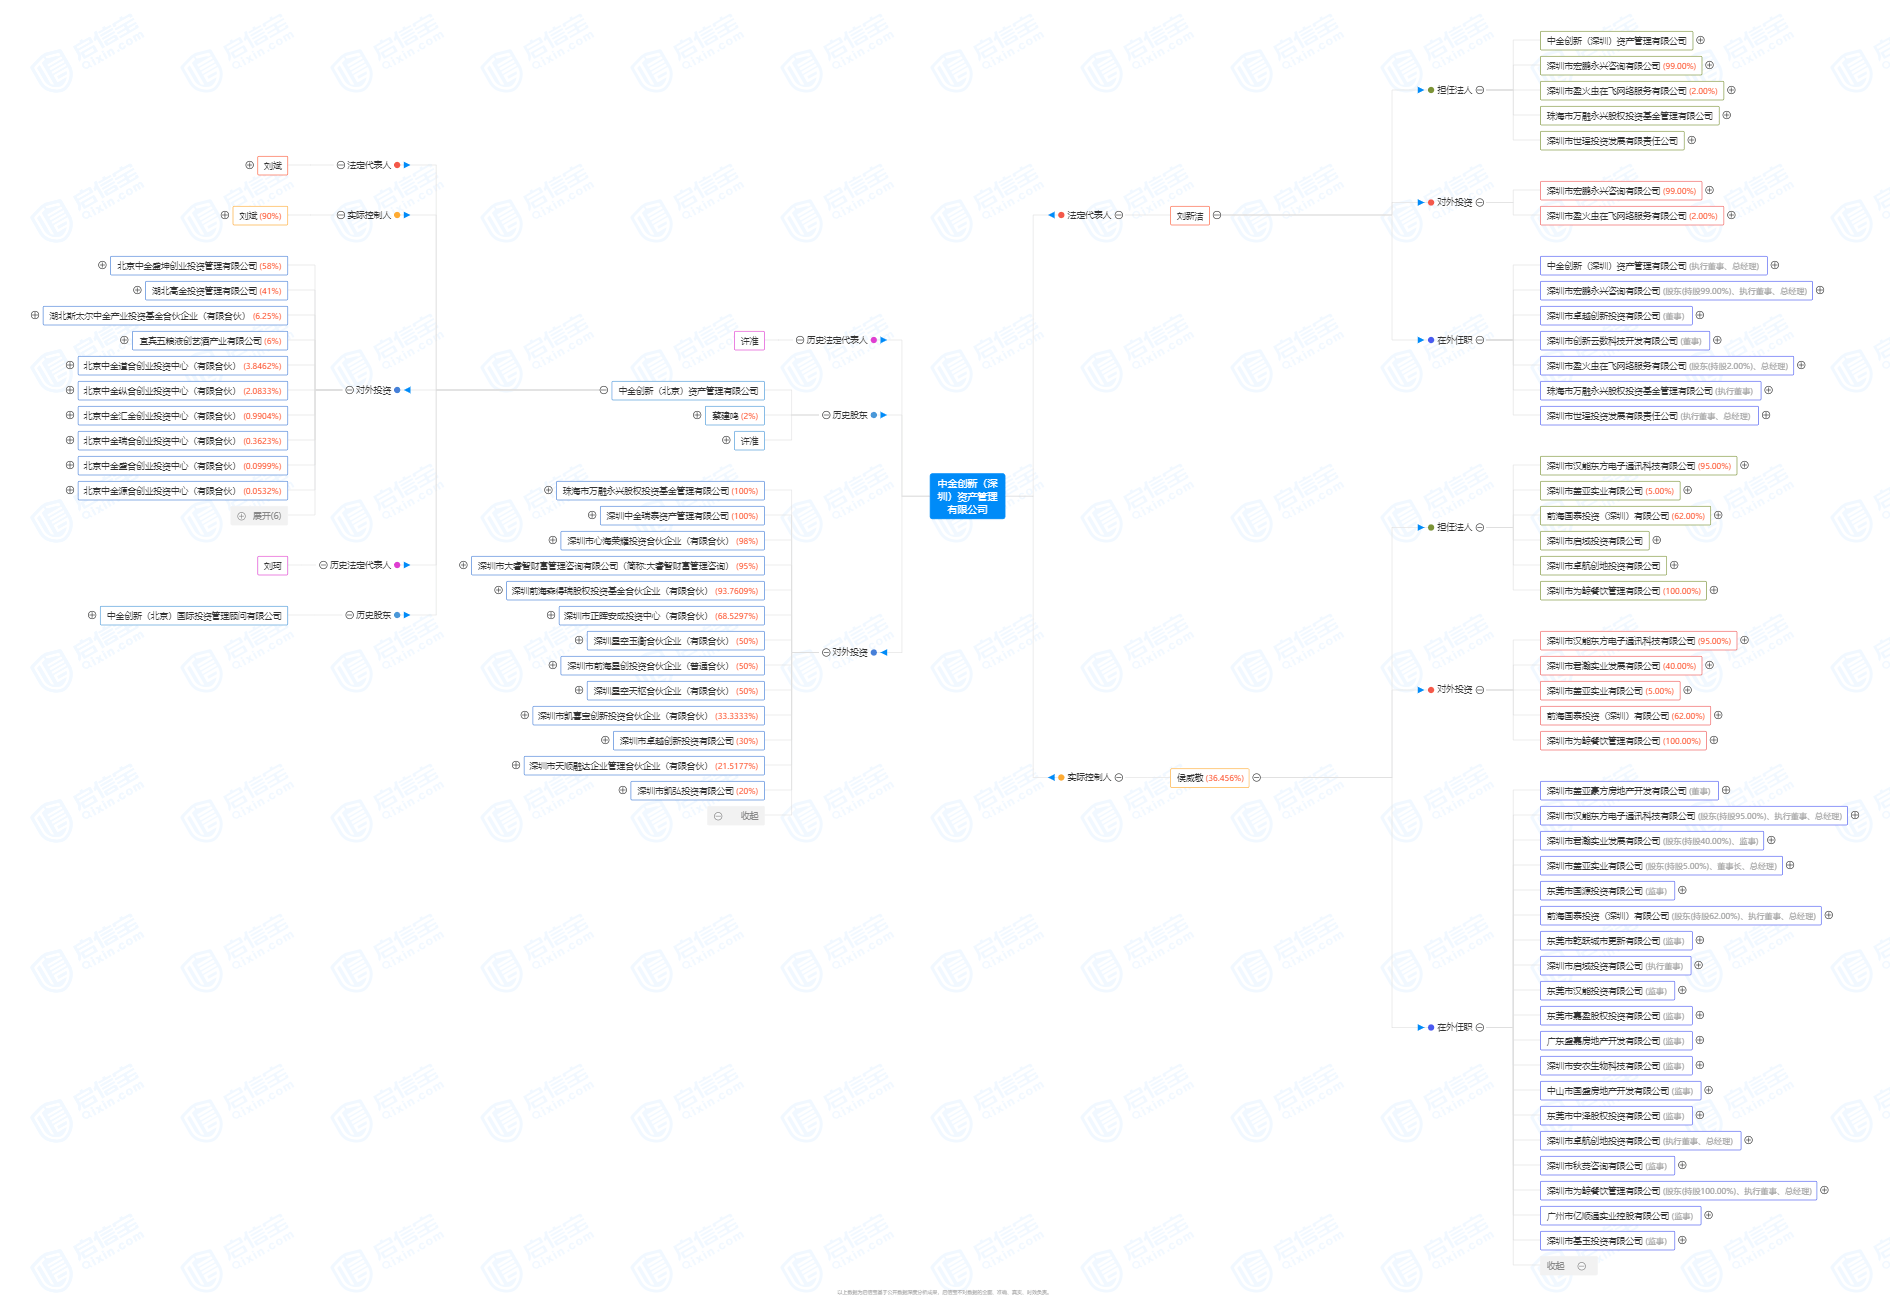Viewport: 1890px width, 1306px height.
Task: Collapse top 担任法人 branch with 中金创新（深圳）
Action: click(x=1480, y=90)
